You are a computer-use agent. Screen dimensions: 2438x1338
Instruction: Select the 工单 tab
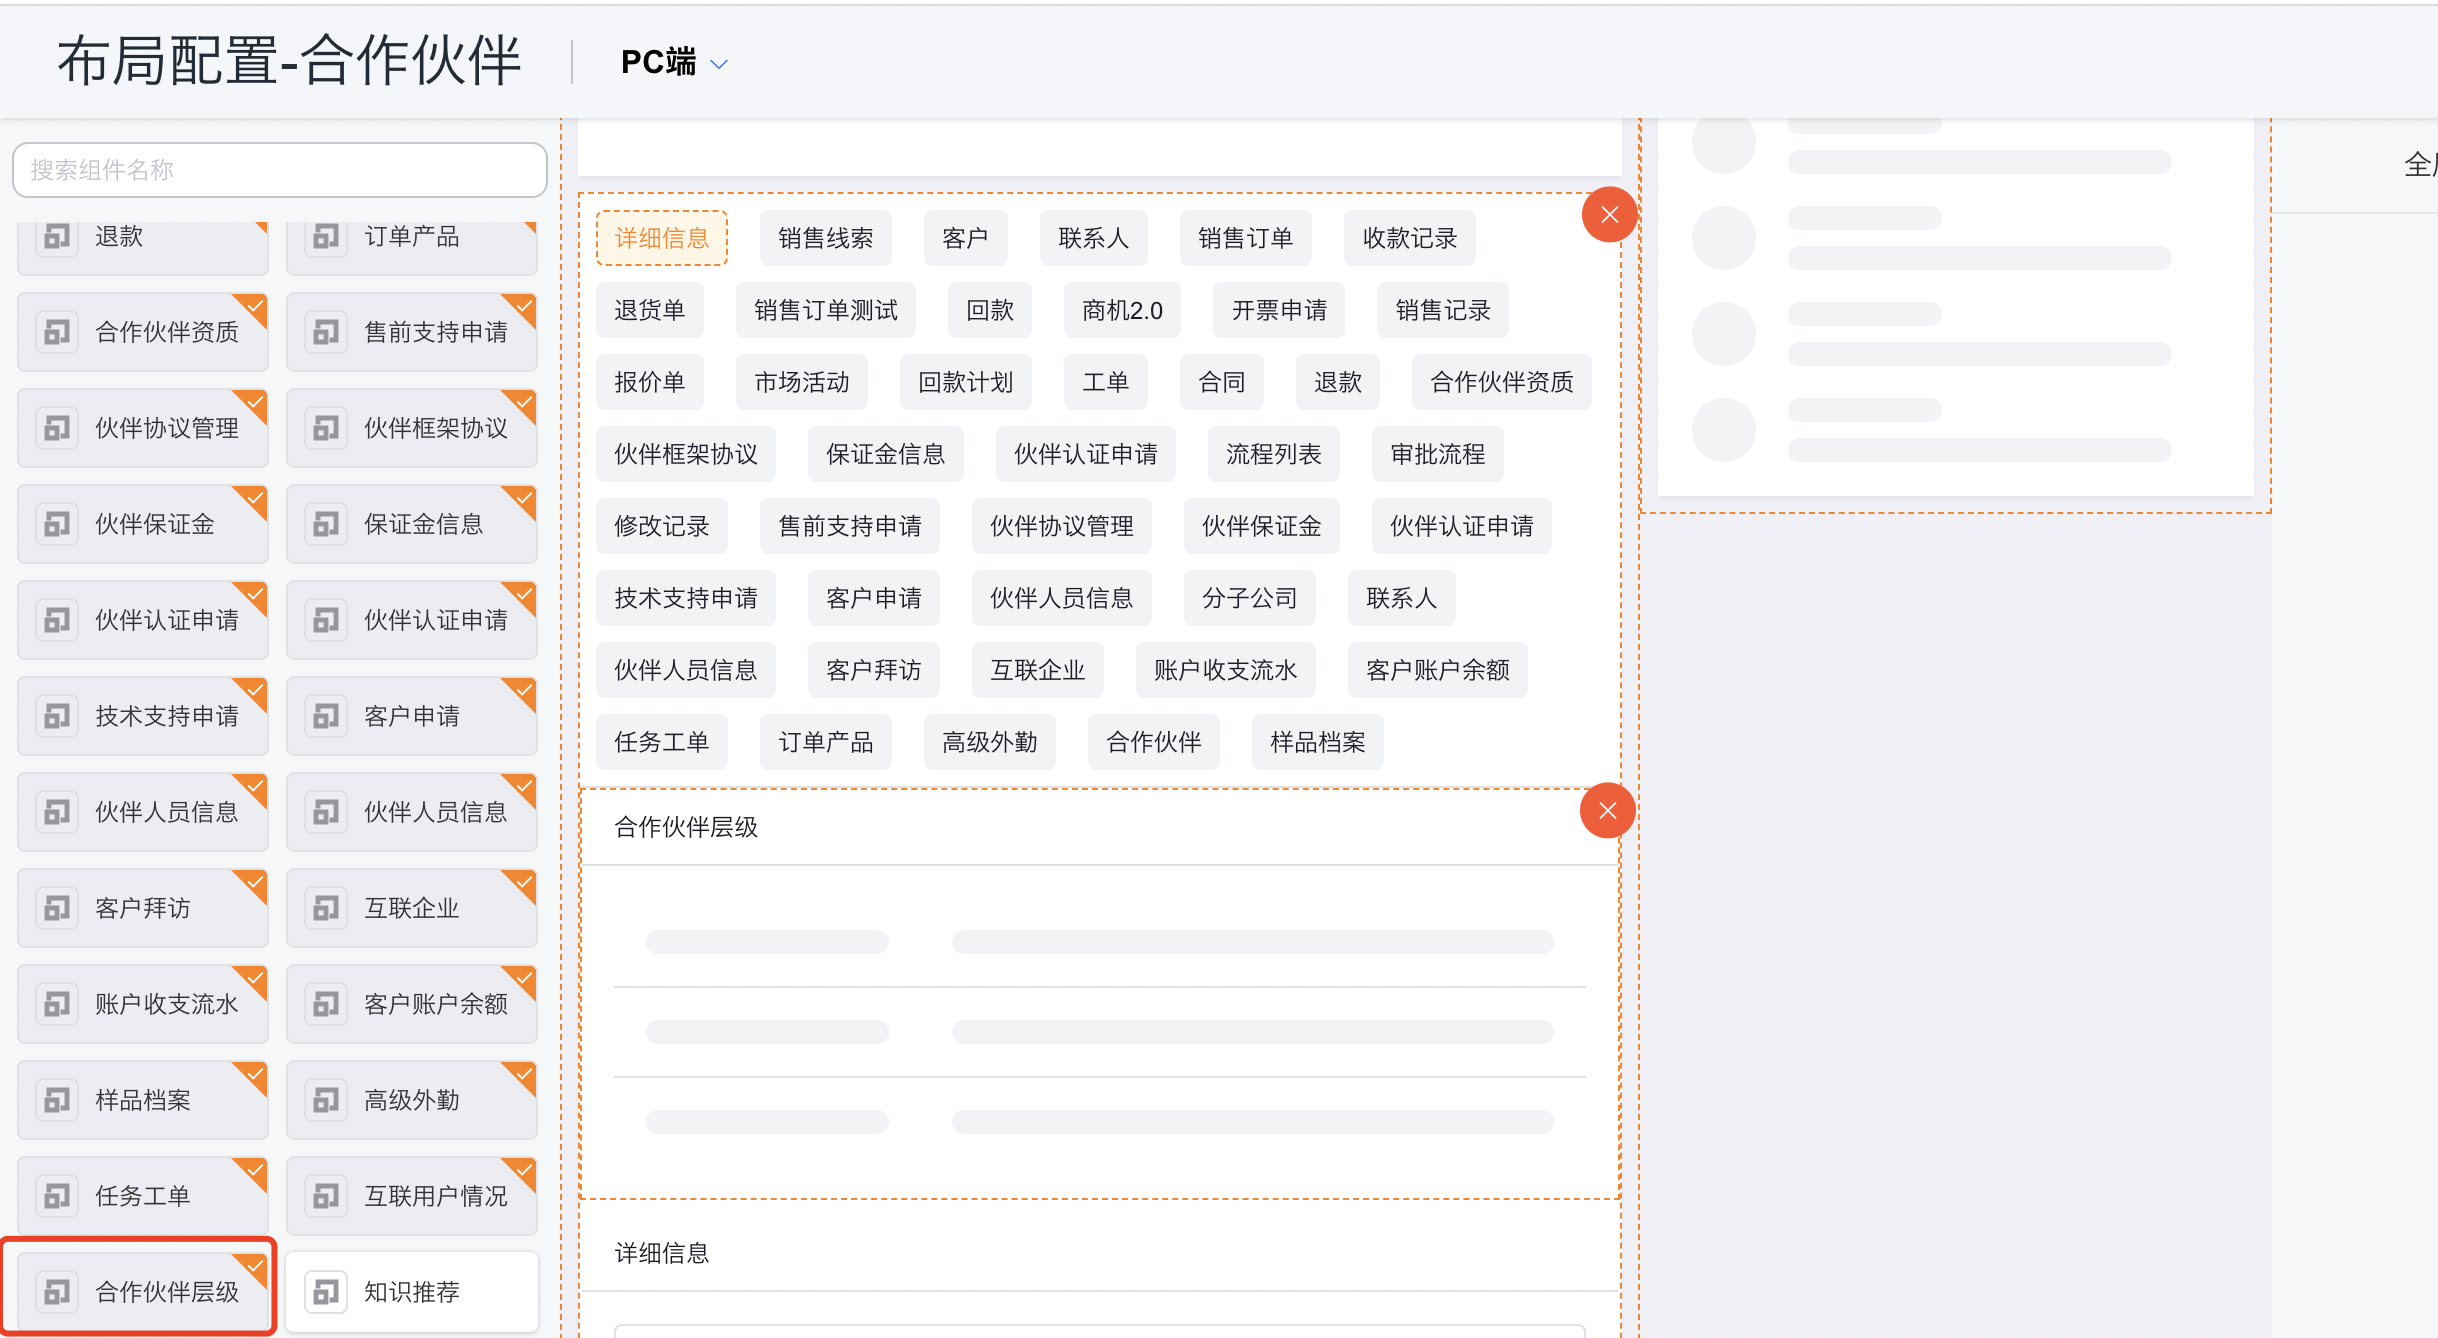coord(1106,382)
